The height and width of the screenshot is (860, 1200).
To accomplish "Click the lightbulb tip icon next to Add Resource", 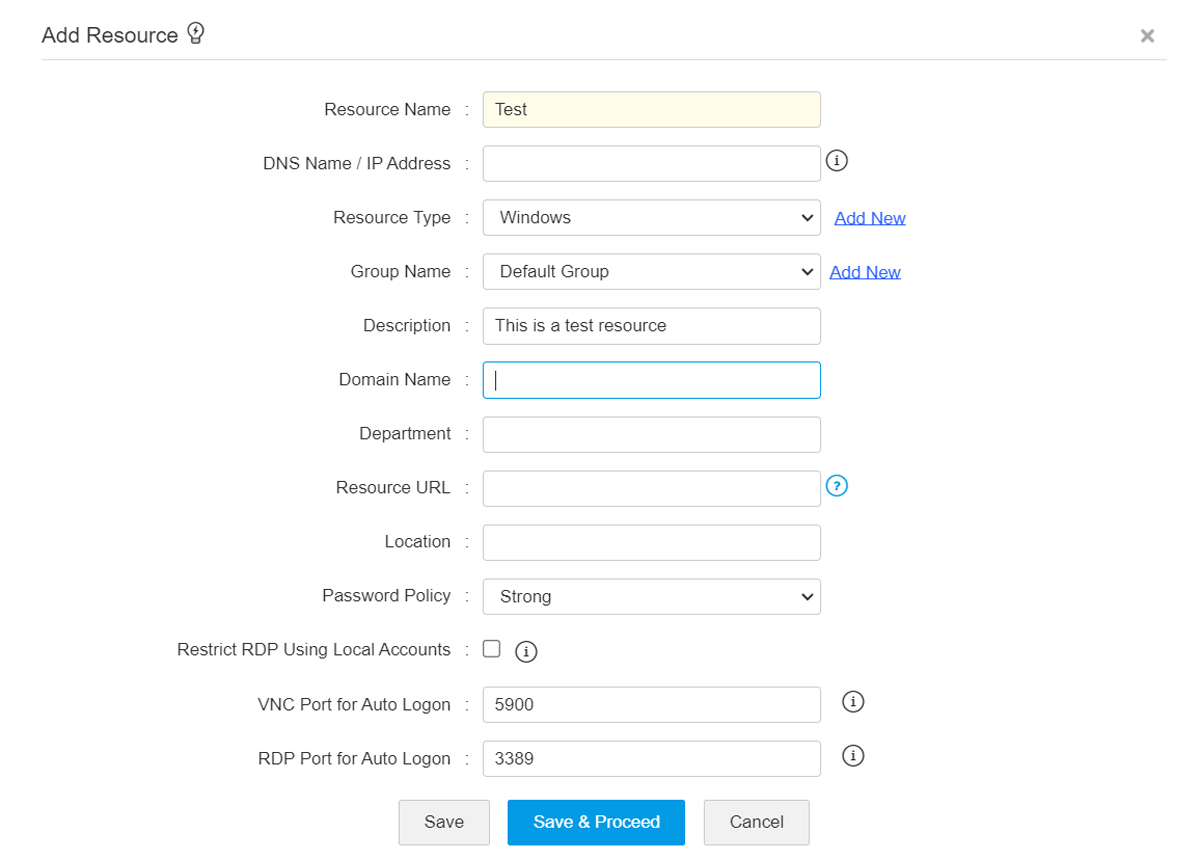I will click(x=196, y=32).
